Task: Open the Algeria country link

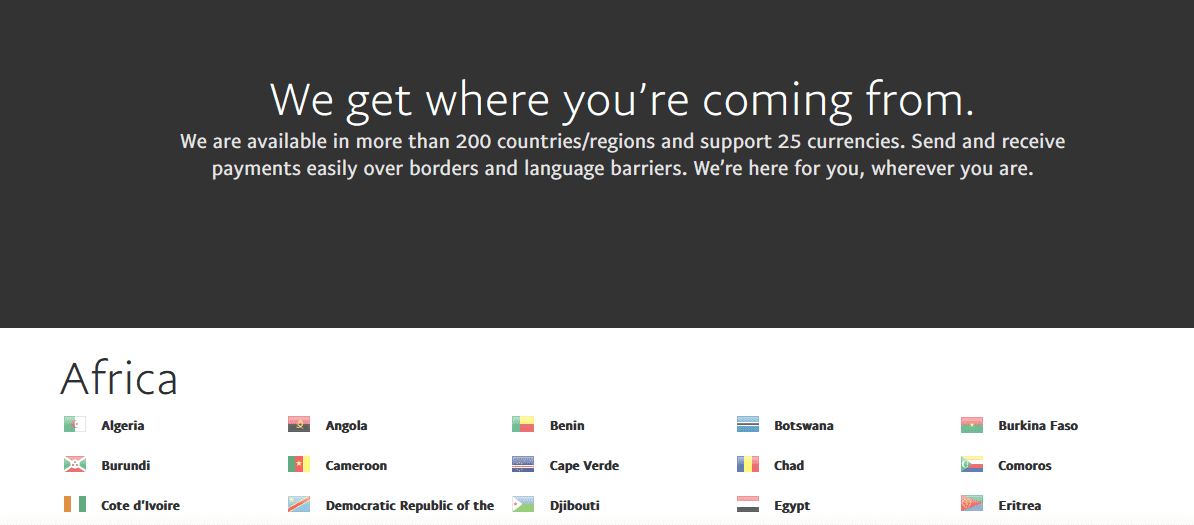Action: tap(122, 426)
